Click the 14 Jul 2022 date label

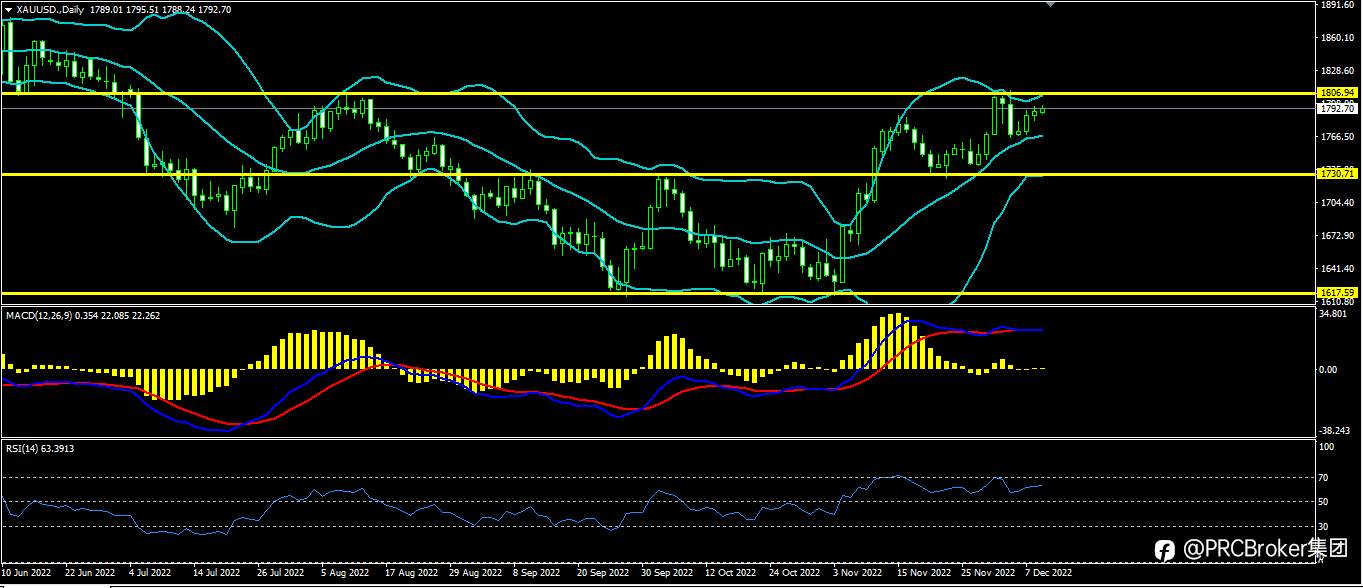coord(215,574)
